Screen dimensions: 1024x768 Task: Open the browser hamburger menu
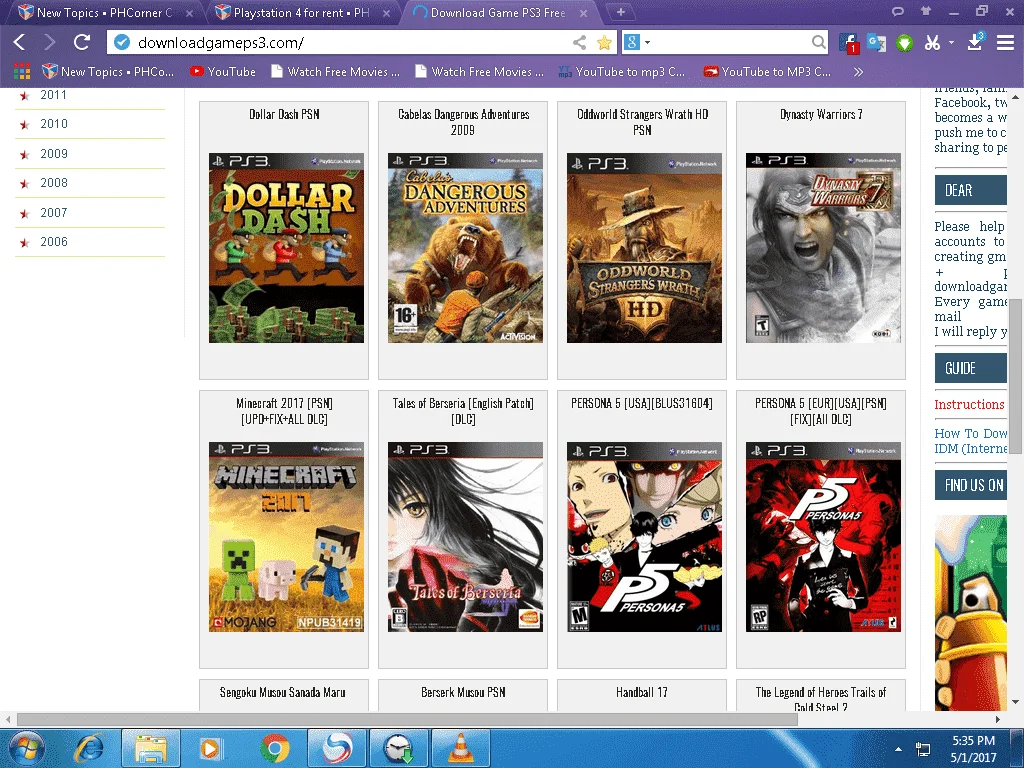[x=1005, y=42]
